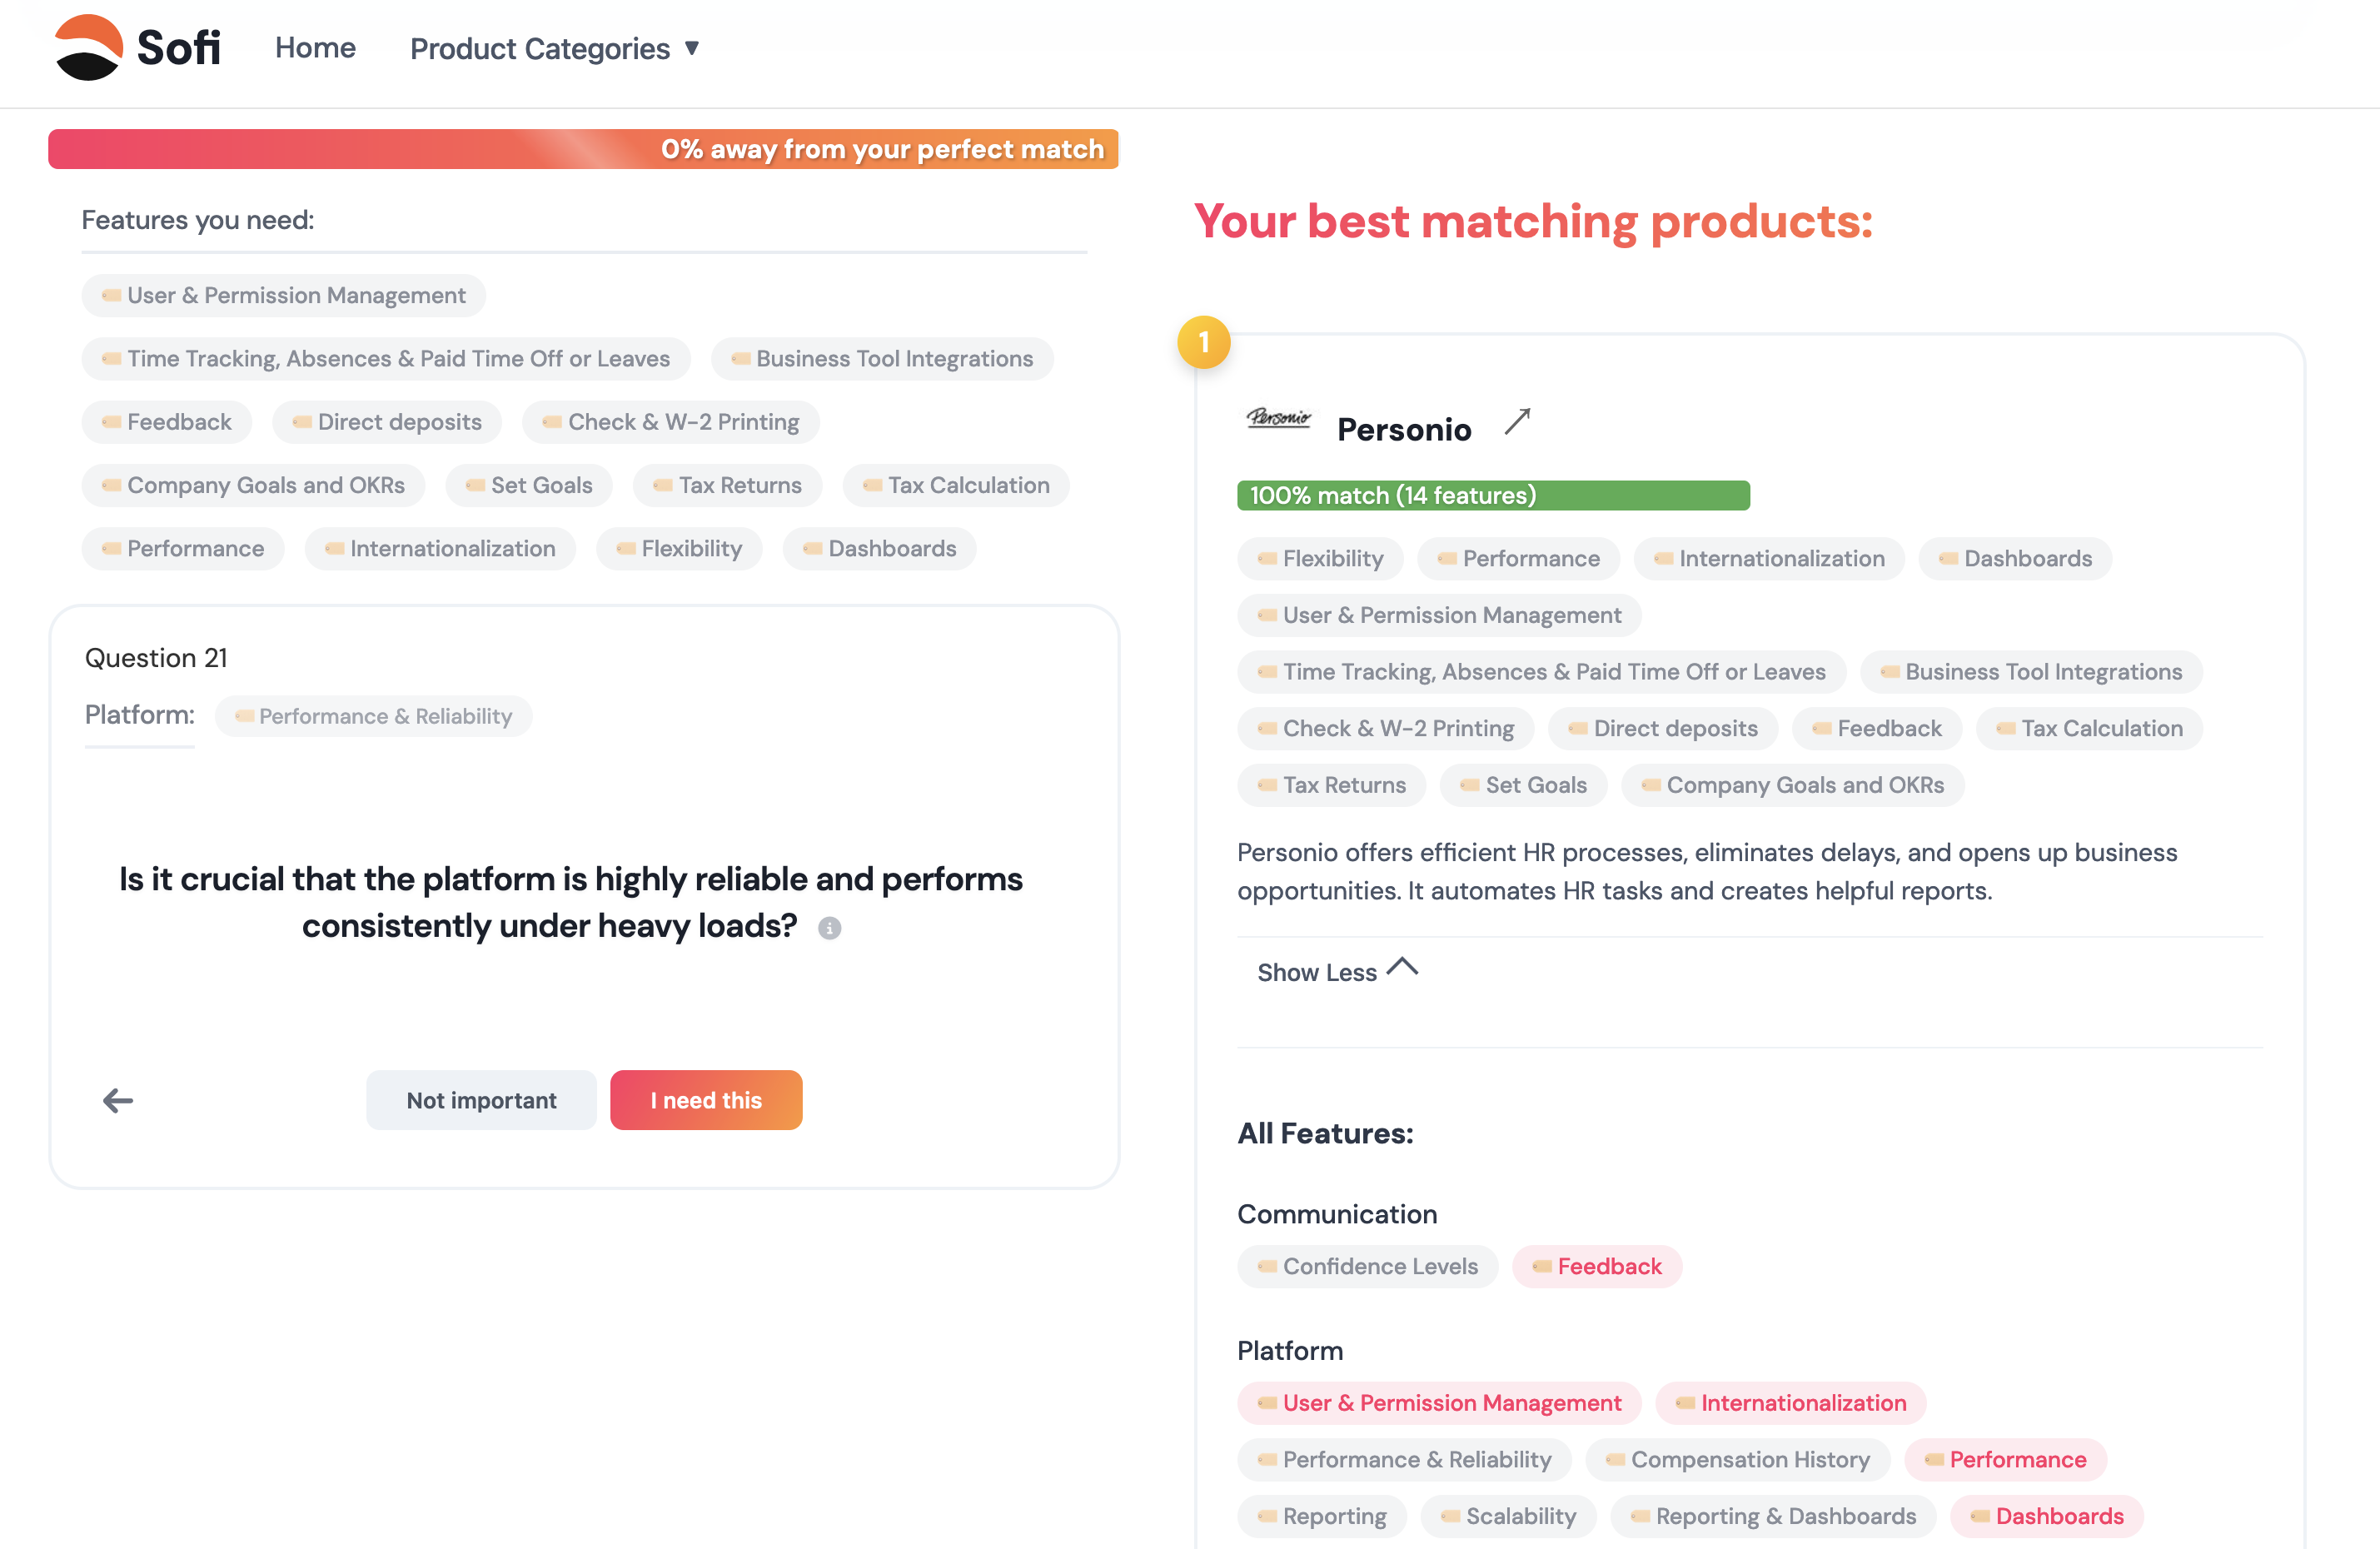
Task: Open the Product Categories dropdown
Action: point(555,48)
